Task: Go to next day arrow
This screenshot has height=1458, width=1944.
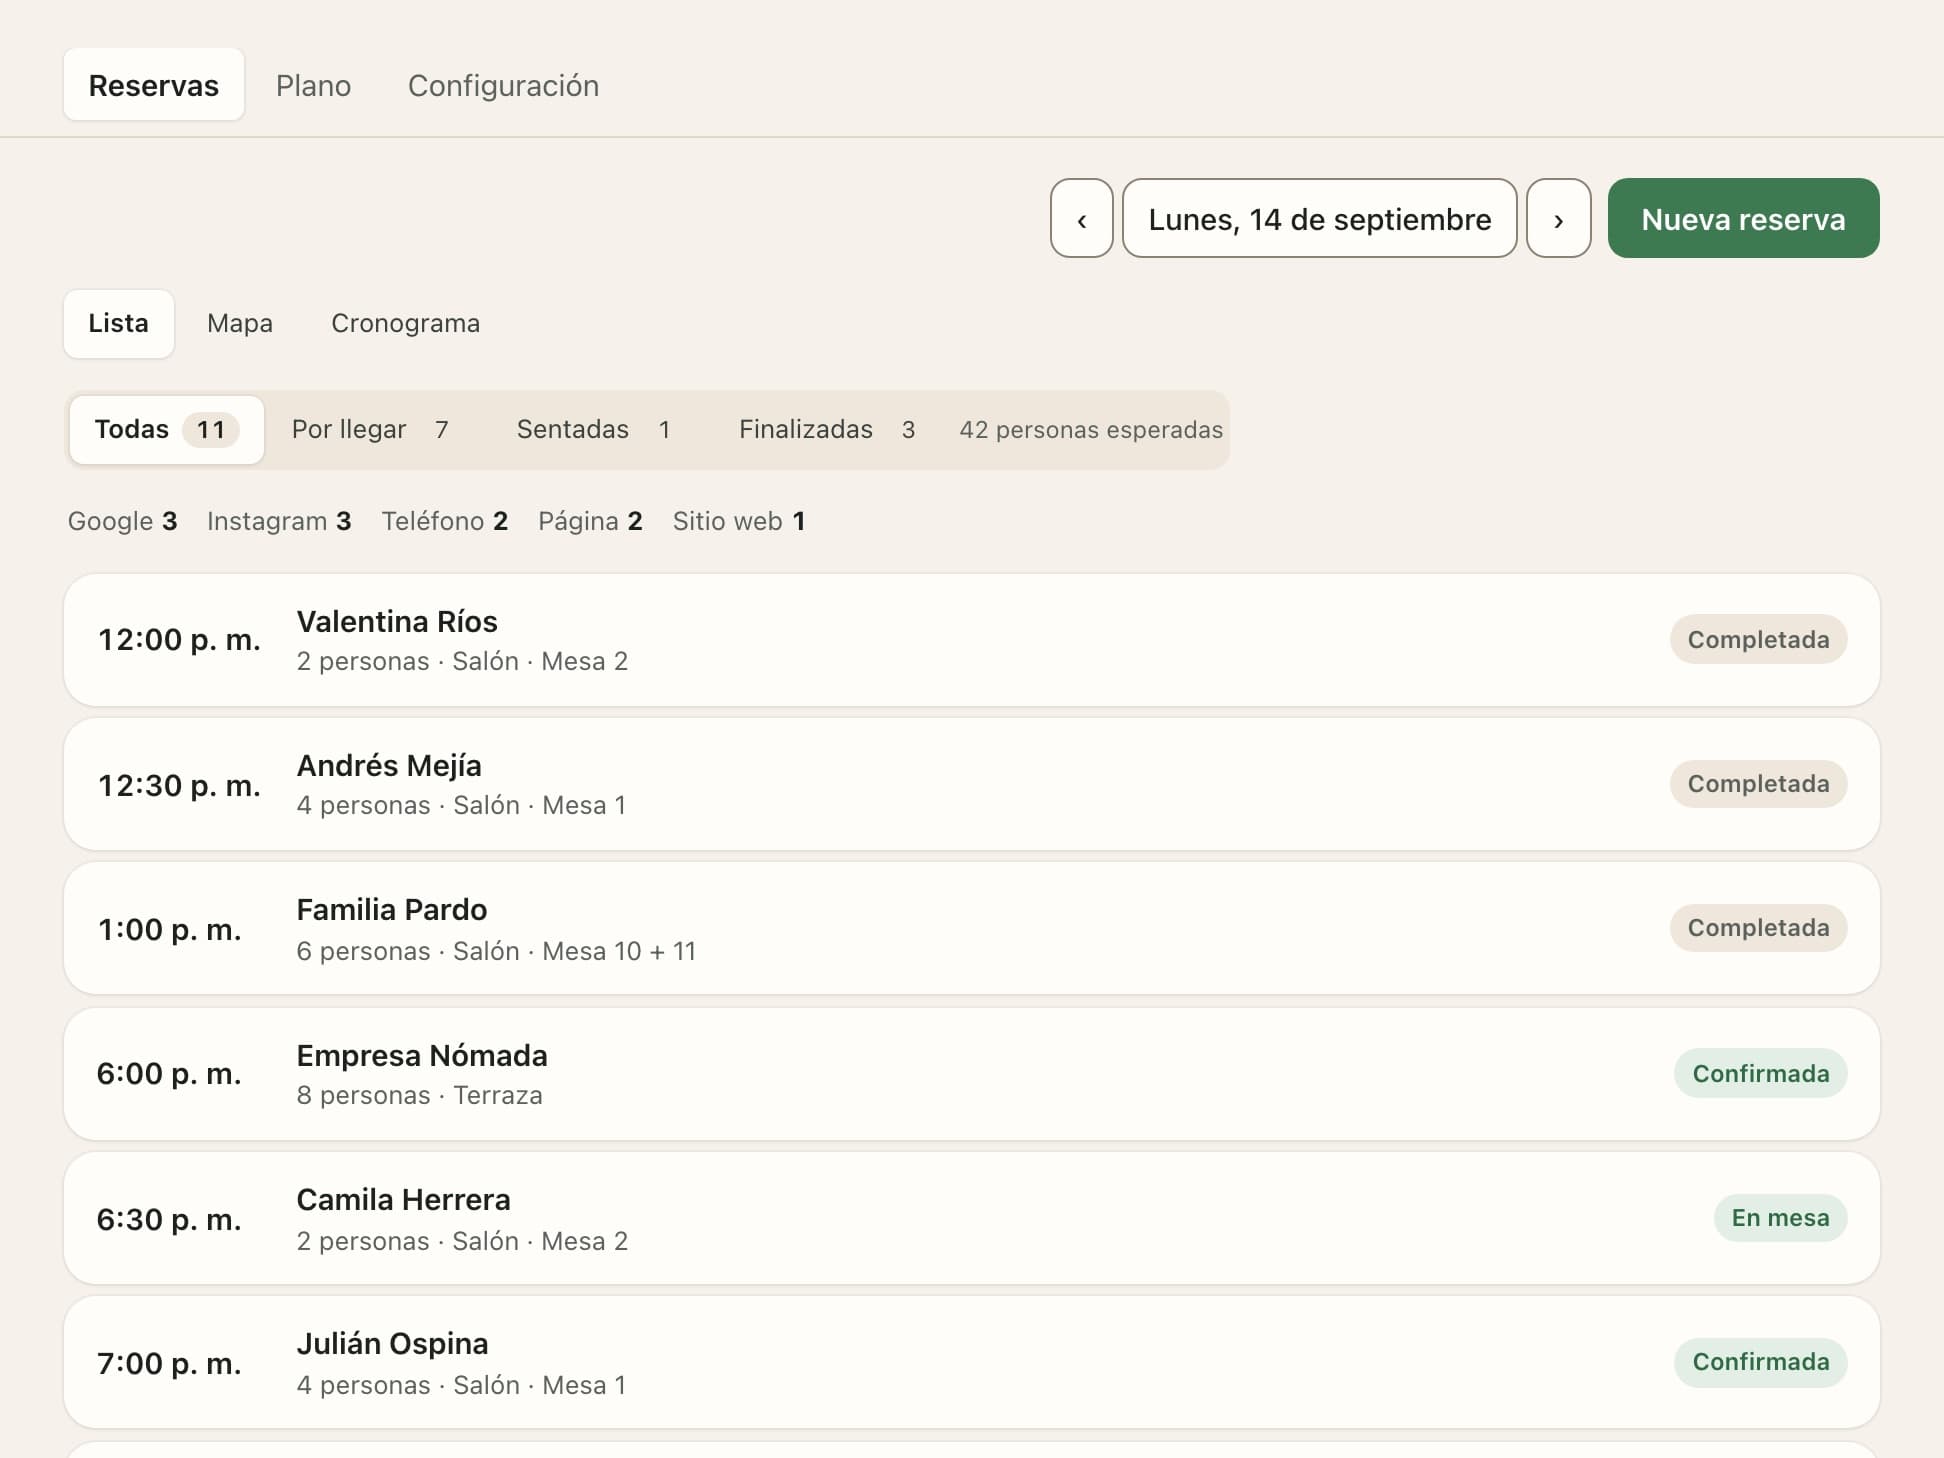Action: (1558, 218)
